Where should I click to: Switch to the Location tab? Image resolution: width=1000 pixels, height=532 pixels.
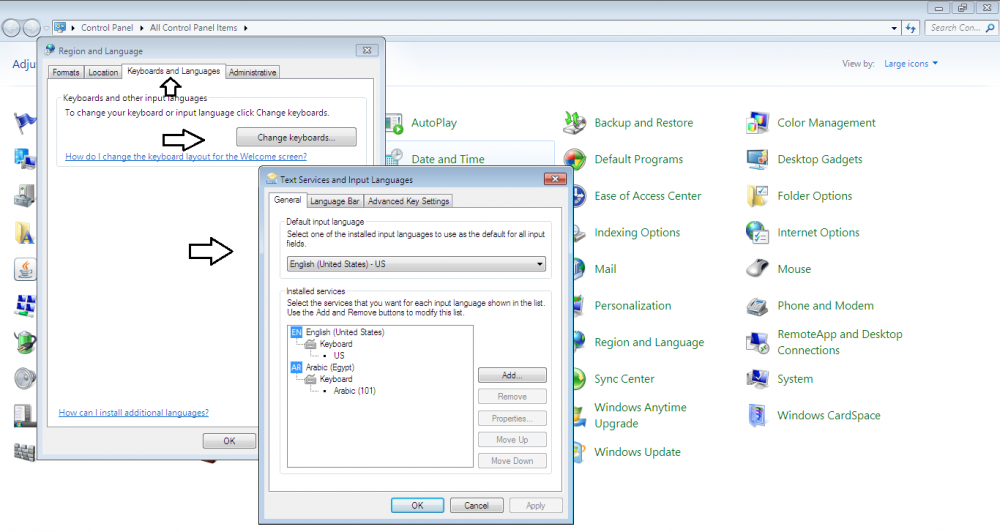point(103,73)
